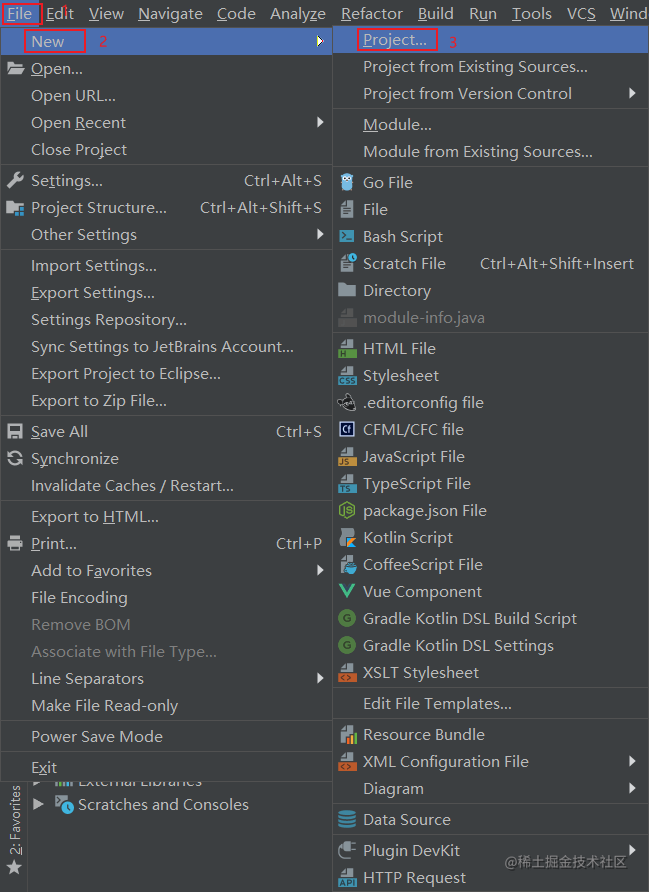Click the CFML/CFC file icon

click(347, 429)
